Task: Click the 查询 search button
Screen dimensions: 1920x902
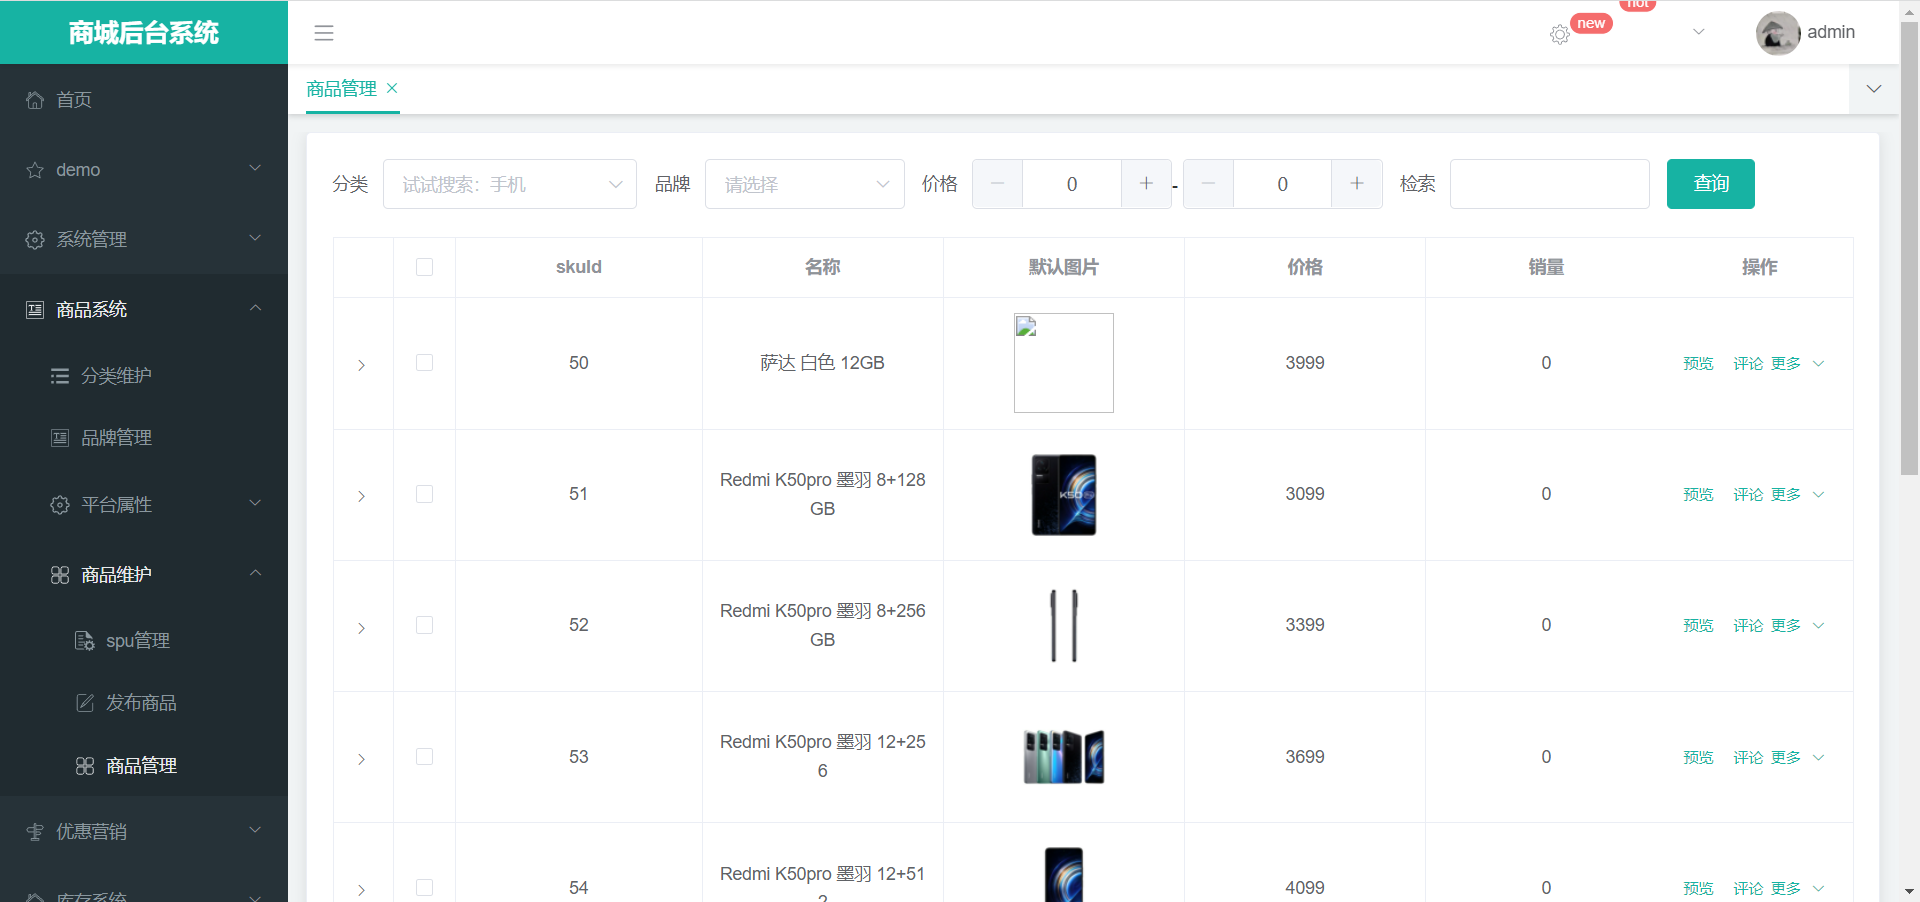Action: [x=1710, y=184]
